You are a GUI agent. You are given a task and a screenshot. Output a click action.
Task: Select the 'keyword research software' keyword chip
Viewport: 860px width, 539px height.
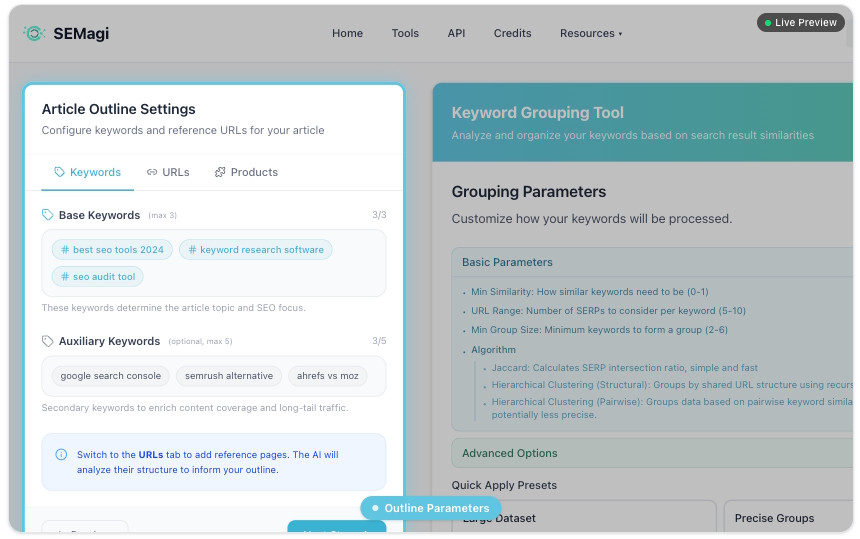[x=256, y=249]
